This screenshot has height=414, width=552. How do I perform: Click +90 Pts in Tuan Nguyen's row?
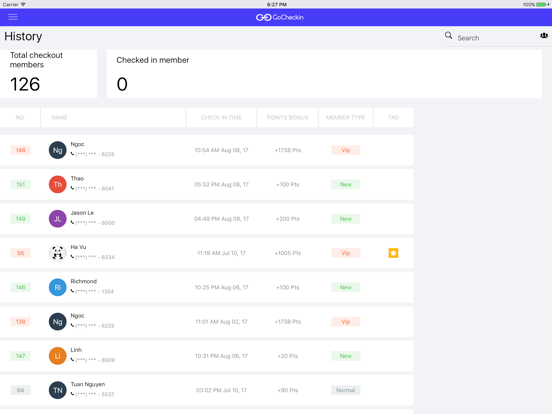288,390
